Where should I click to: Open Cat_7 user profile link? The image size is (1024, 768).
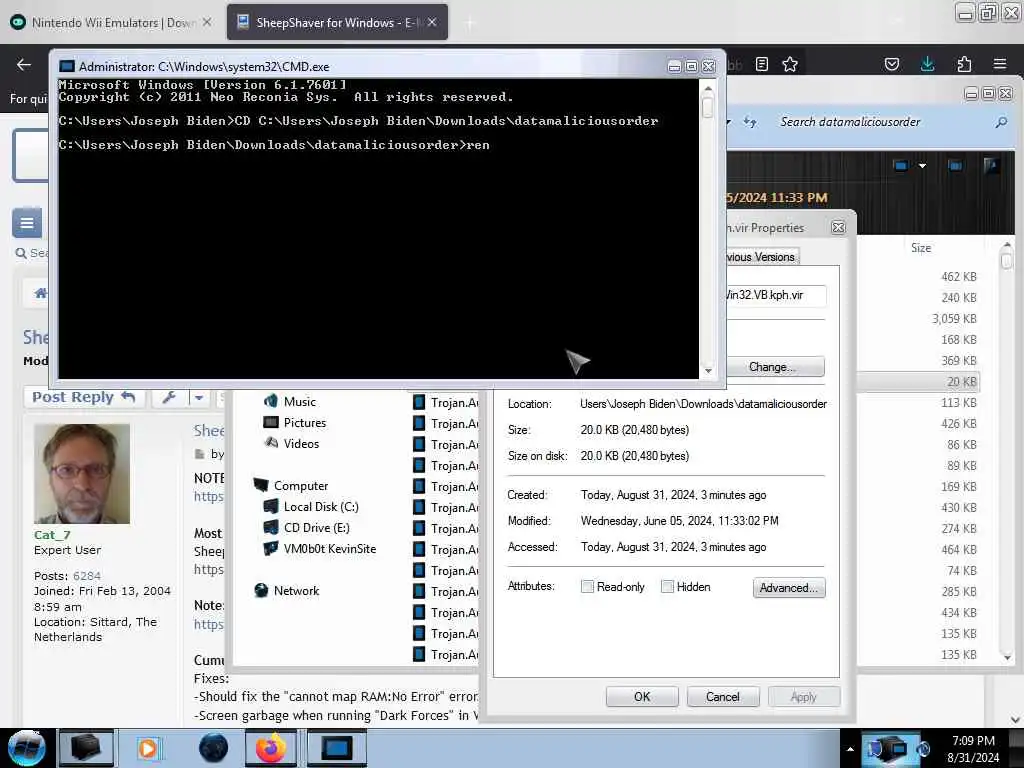tap(52, 535)
